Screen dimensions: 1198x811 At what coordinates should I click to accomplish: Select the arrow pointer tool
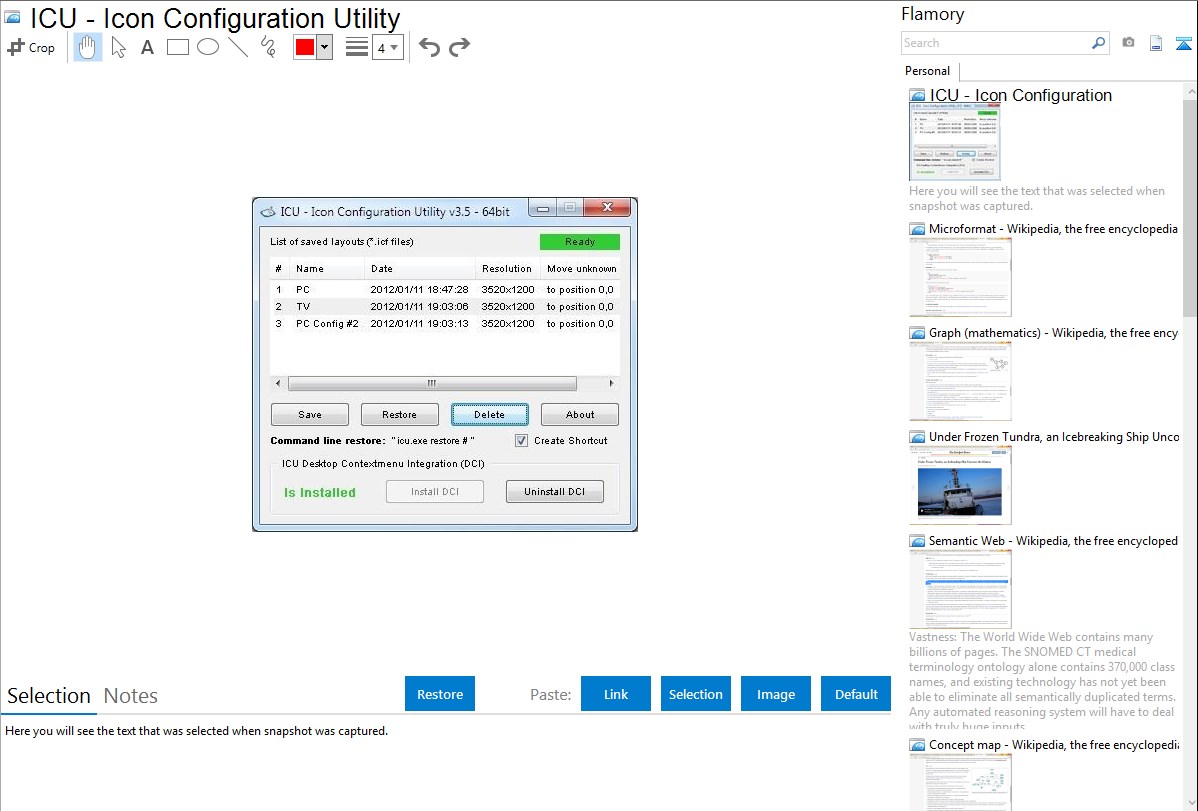point(118,47)
